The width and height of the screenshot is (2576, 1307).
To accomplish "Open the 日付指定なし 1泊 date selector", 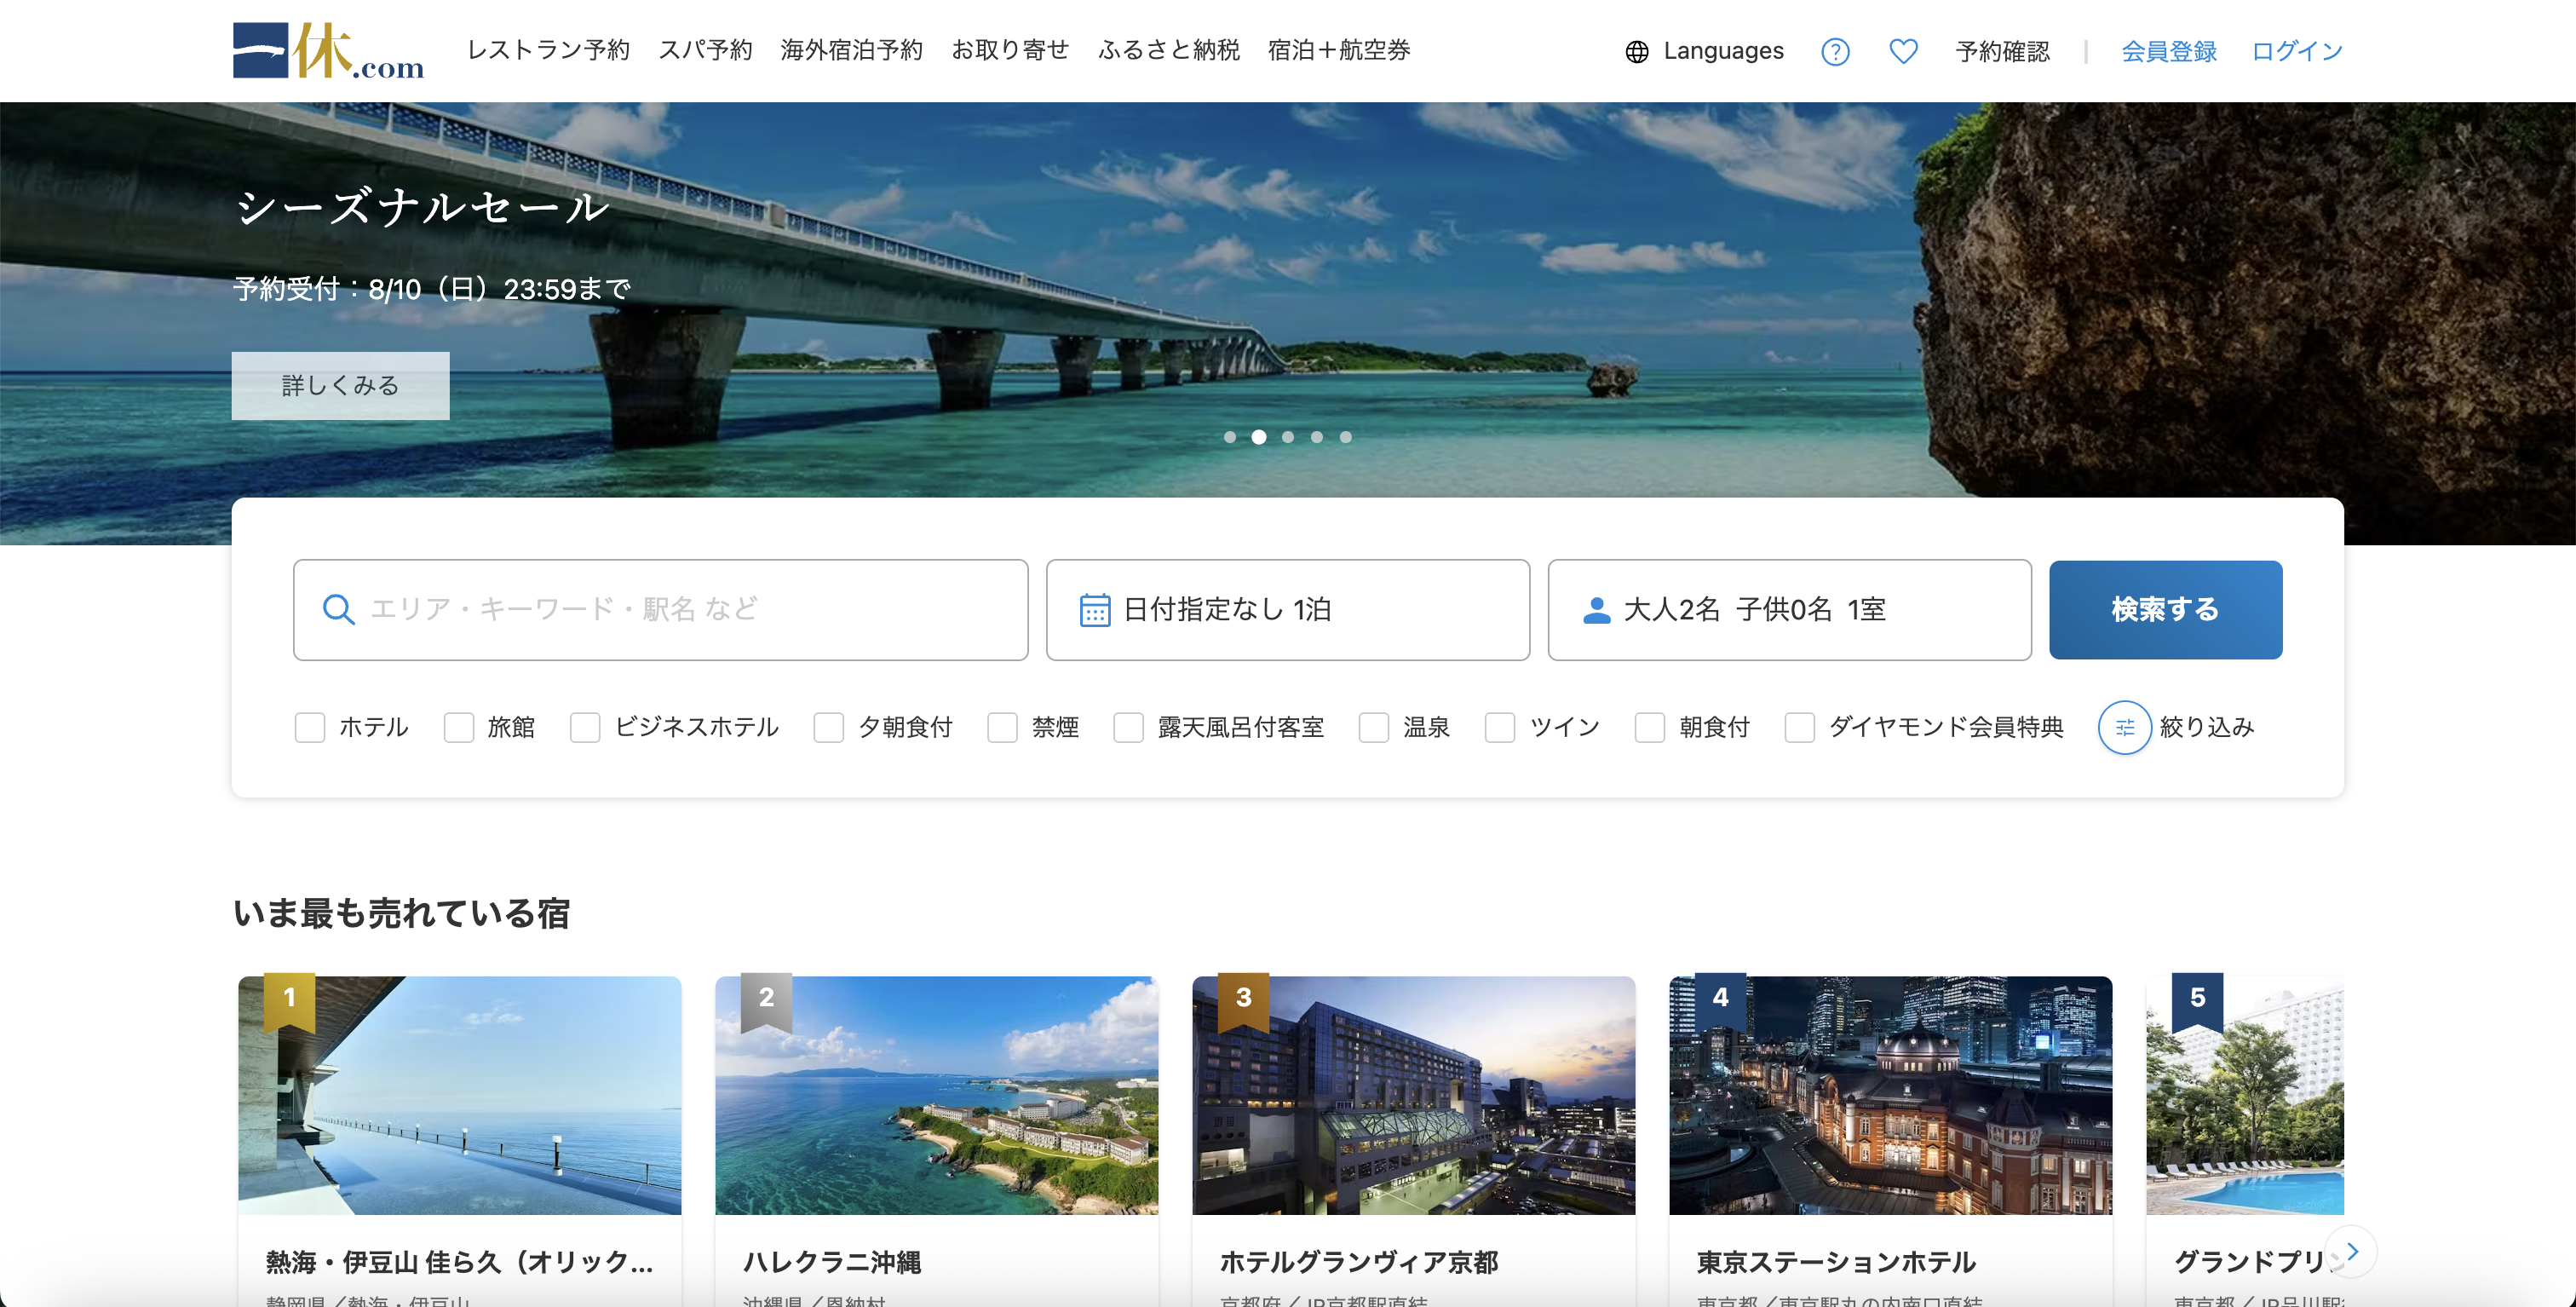I will click(x=1288, y=609).
